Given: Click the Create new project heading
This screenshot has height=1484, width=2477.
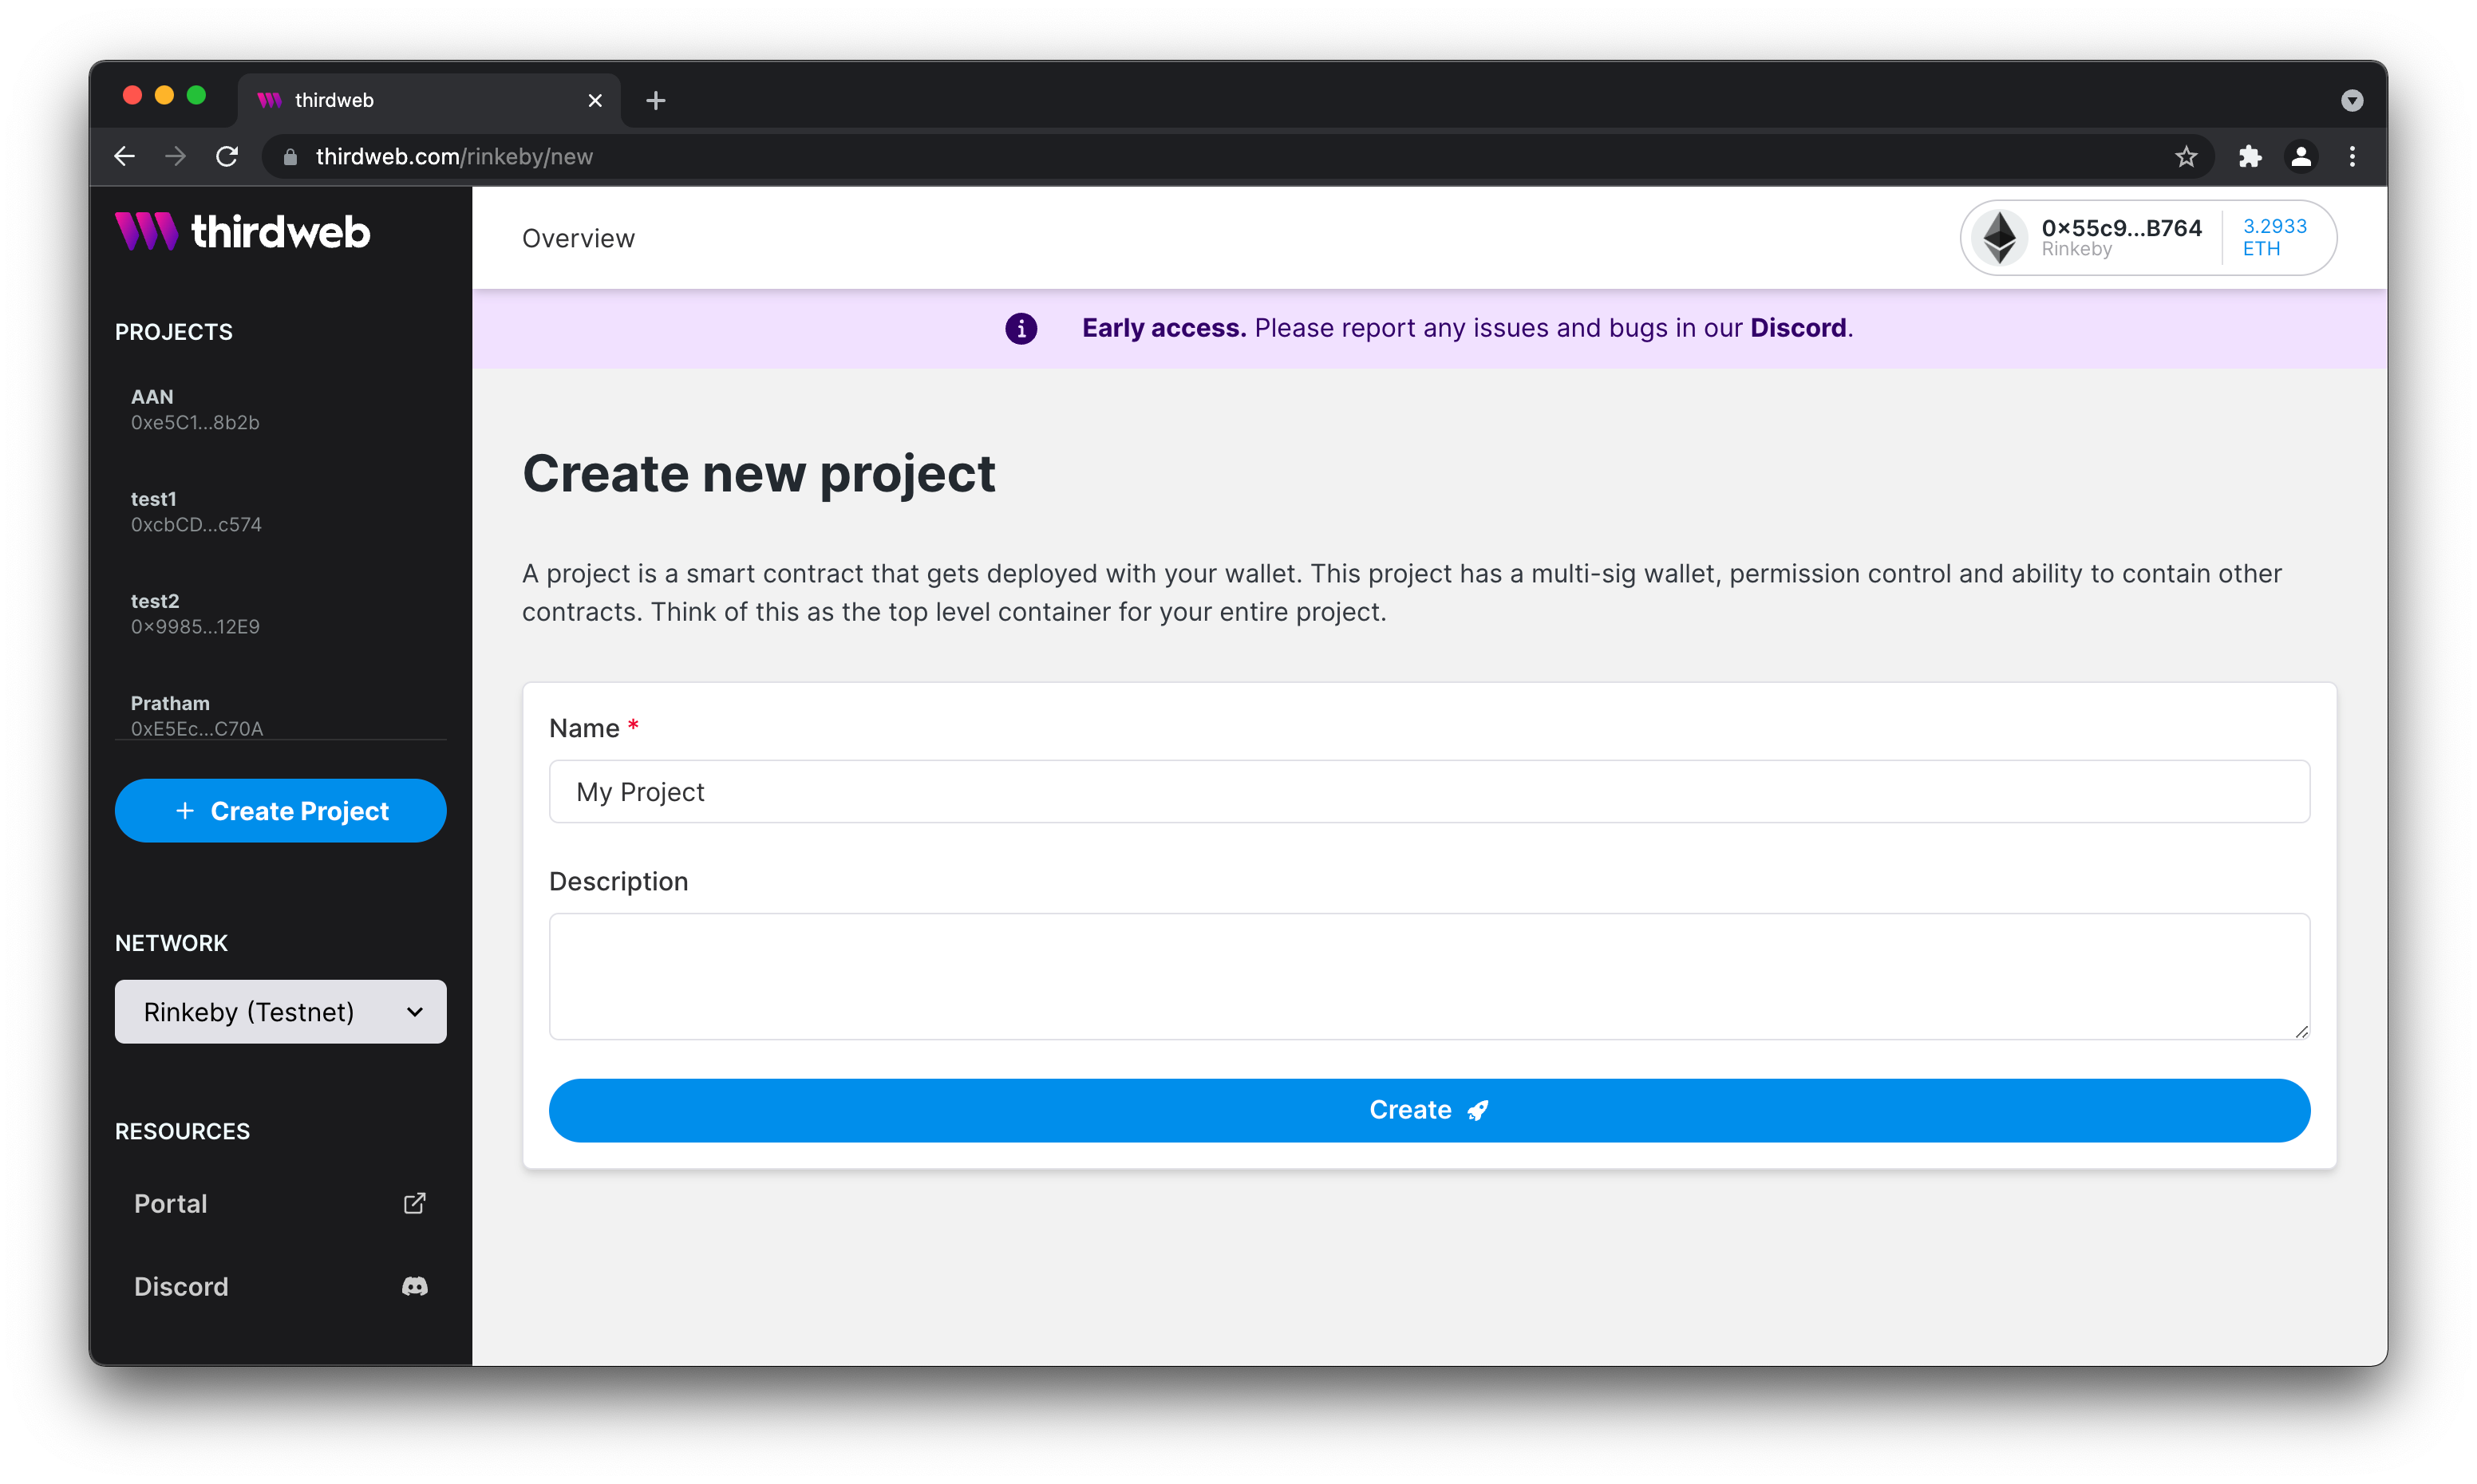Looking at the screenshot, I should pyautogui.click(x=758, y=474).
